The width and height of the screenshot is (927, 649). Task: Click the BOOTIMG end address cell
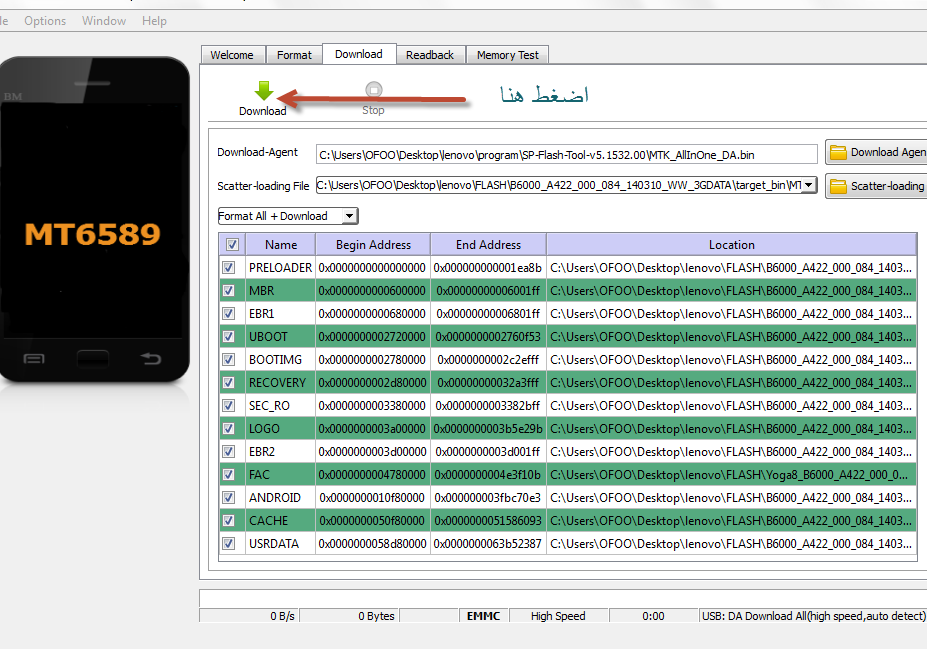[x=488, y=360]
